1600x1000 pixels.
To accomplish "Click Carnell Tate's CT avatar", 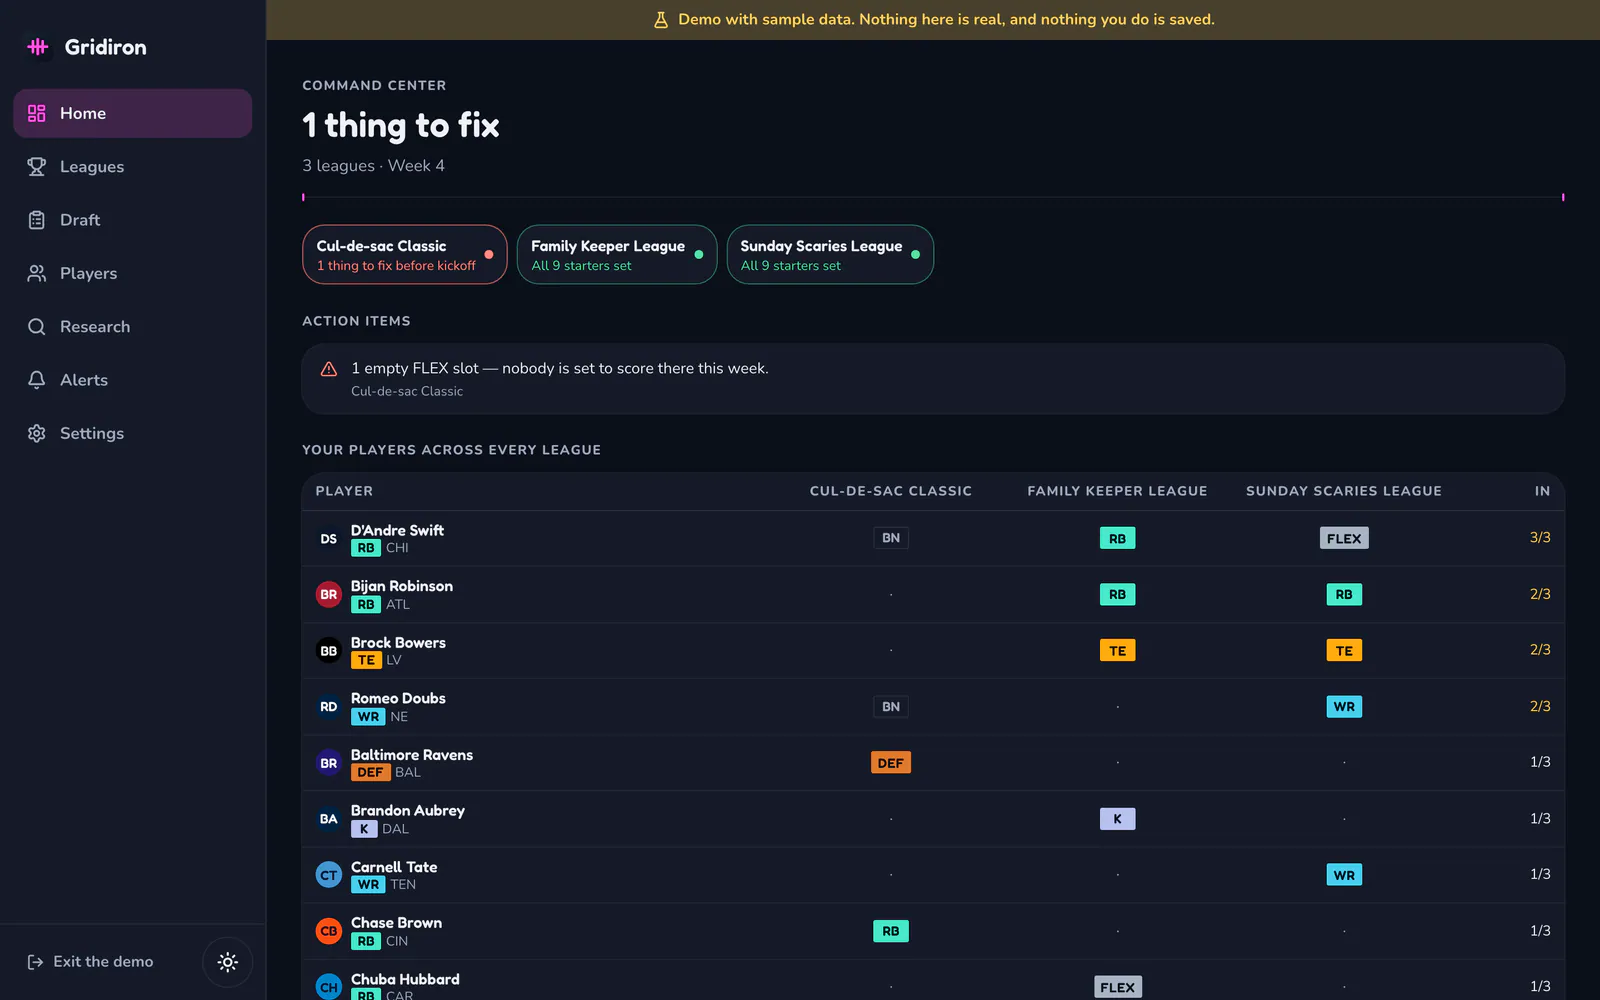I will (329, 875).
